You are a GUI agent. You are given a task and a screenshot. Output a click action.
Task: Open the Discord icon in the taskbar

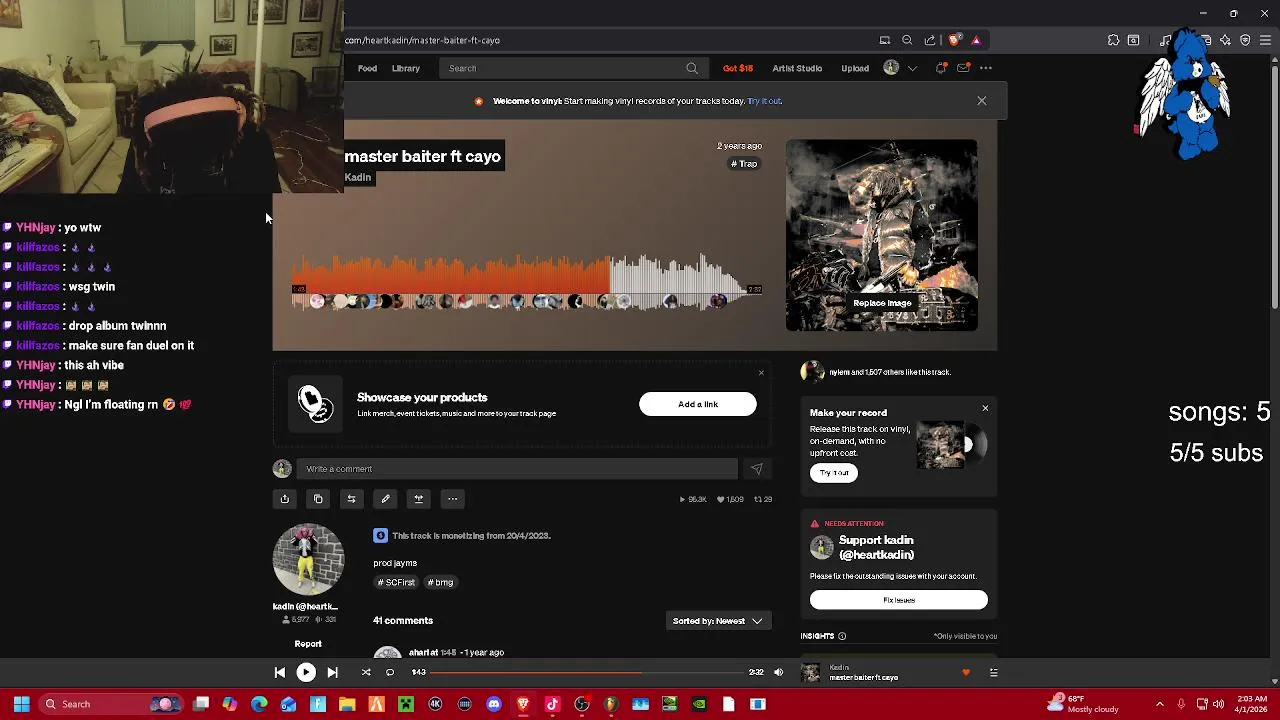coord(494,704)
